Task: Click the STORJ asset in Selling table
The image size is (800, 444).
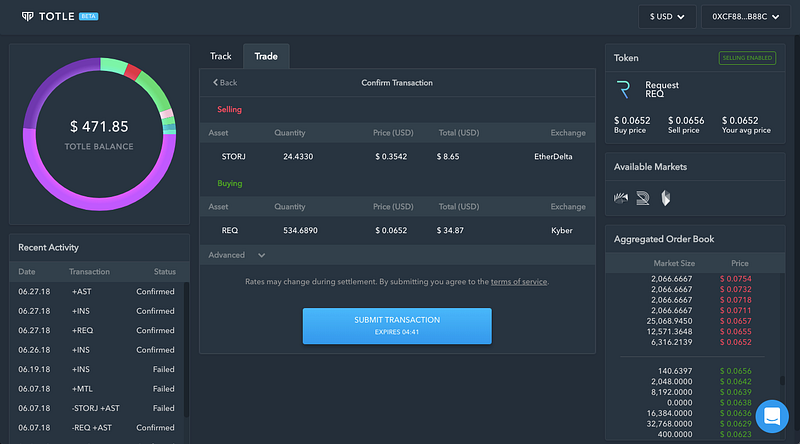Action: pyautogui.click(x=233, y=157)
